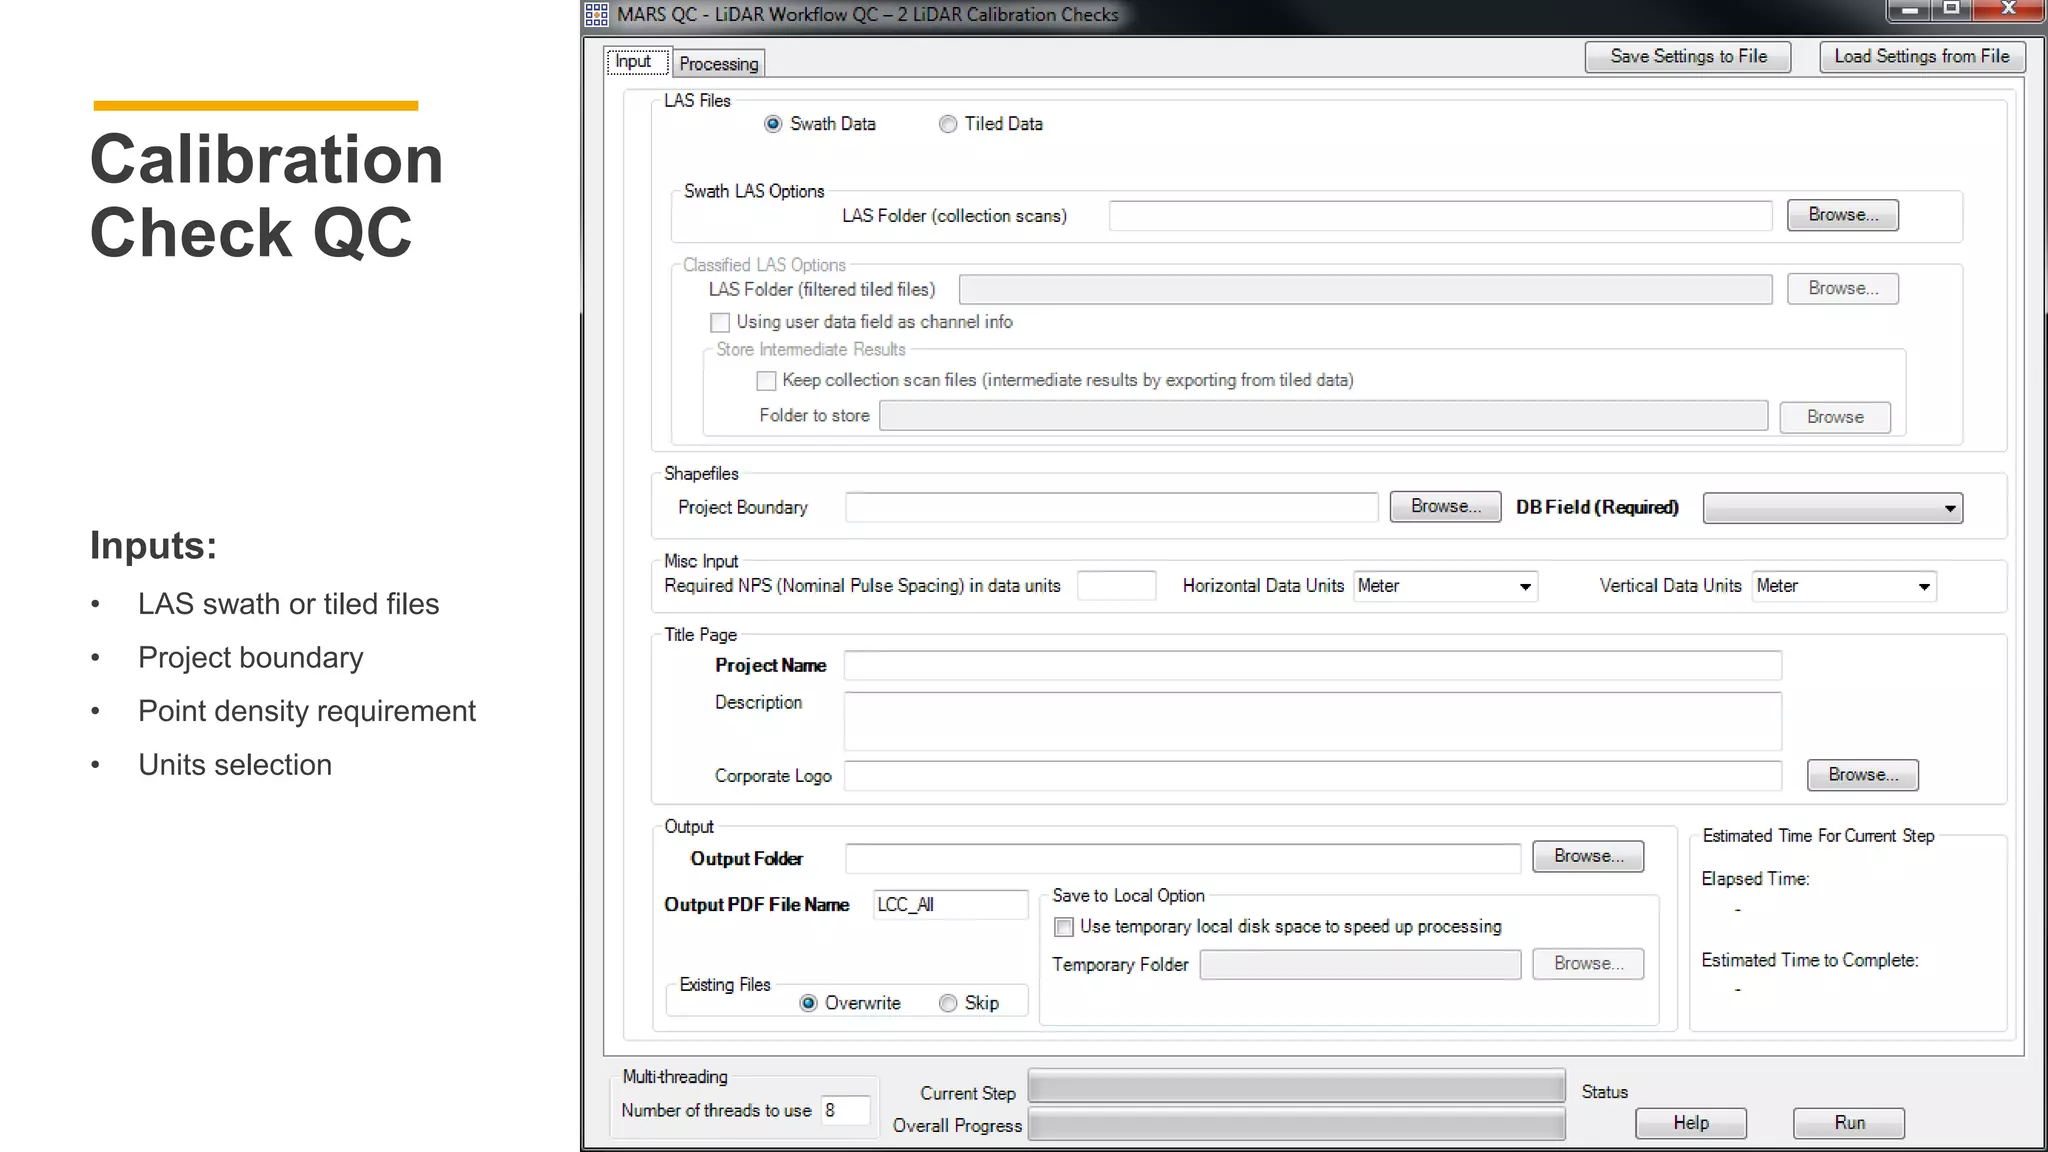
Task: Switch to the Processing tab
Action: [x=718, y=64]
